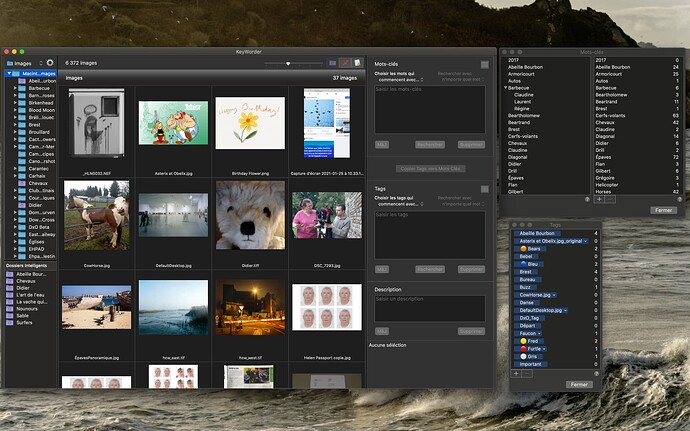Expand the EHPAD folder
690x431 pixels.
click(x=15, y=249)
